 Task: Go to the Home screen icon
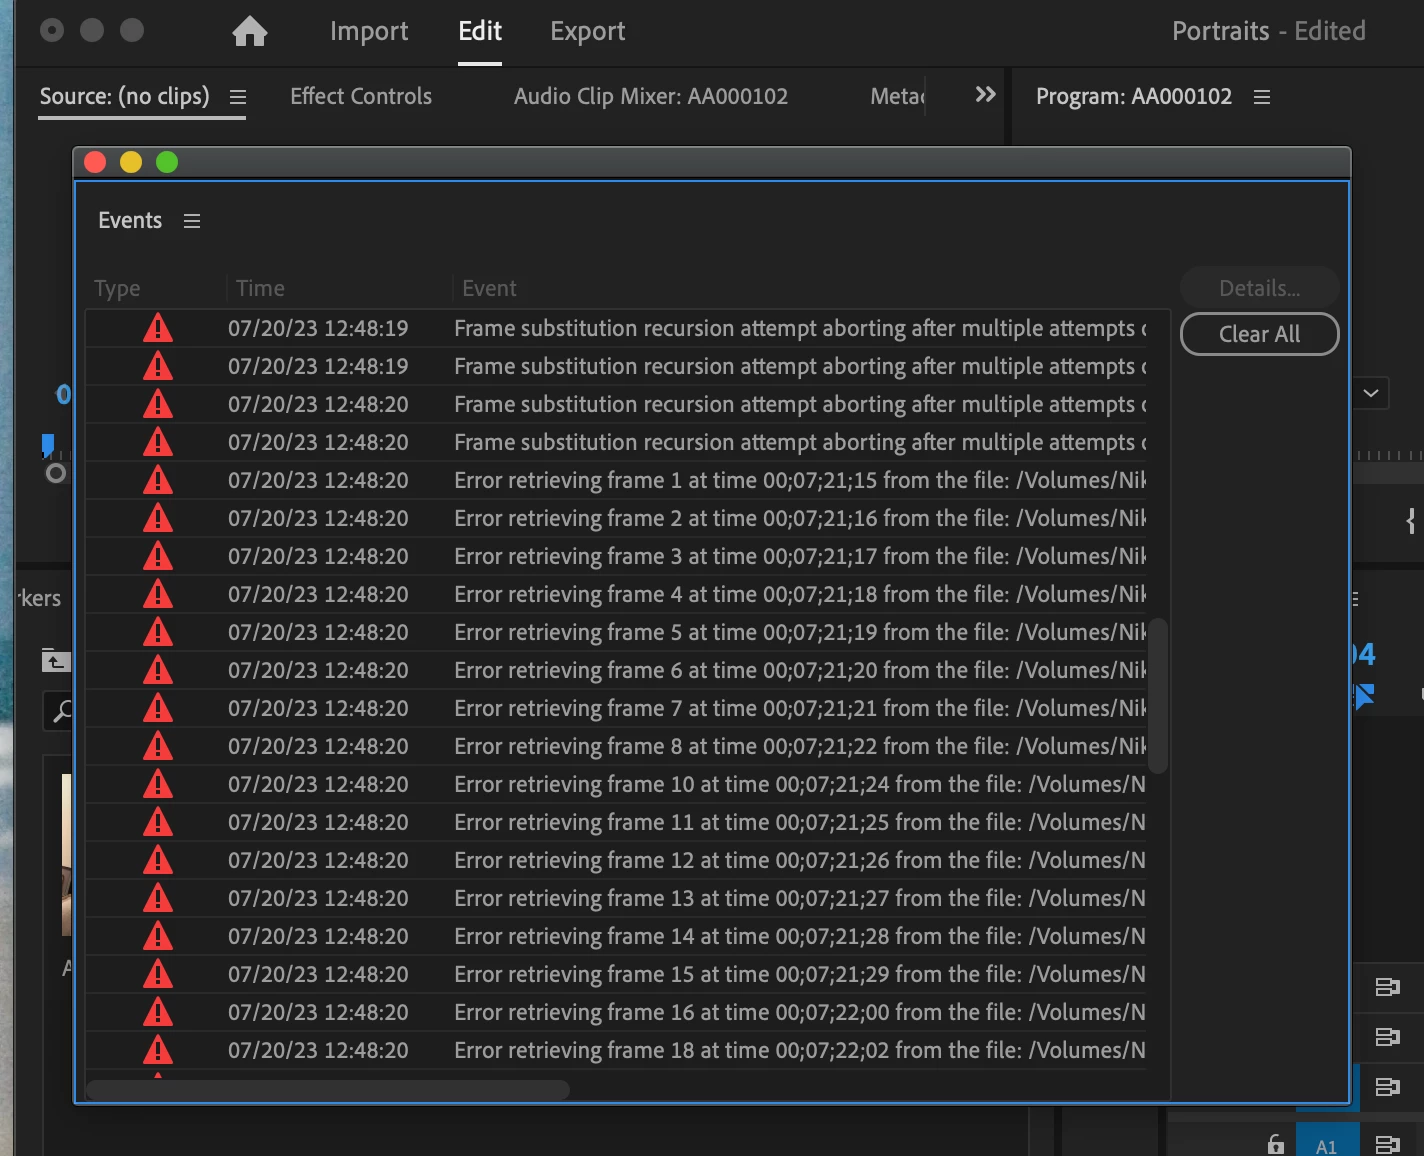coord(250,31)
